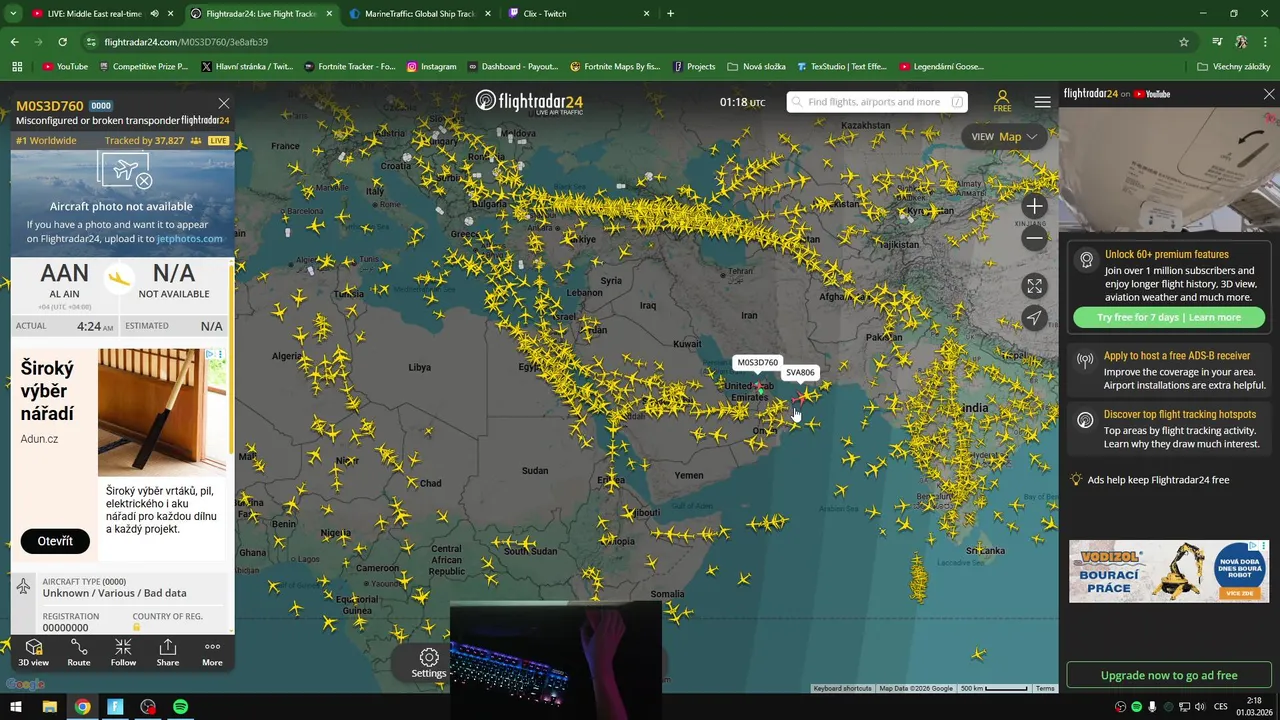Screen dimensions: 1280x720
Task: Open Spotify from the taskbar
Action: click(x=180, y=707)
